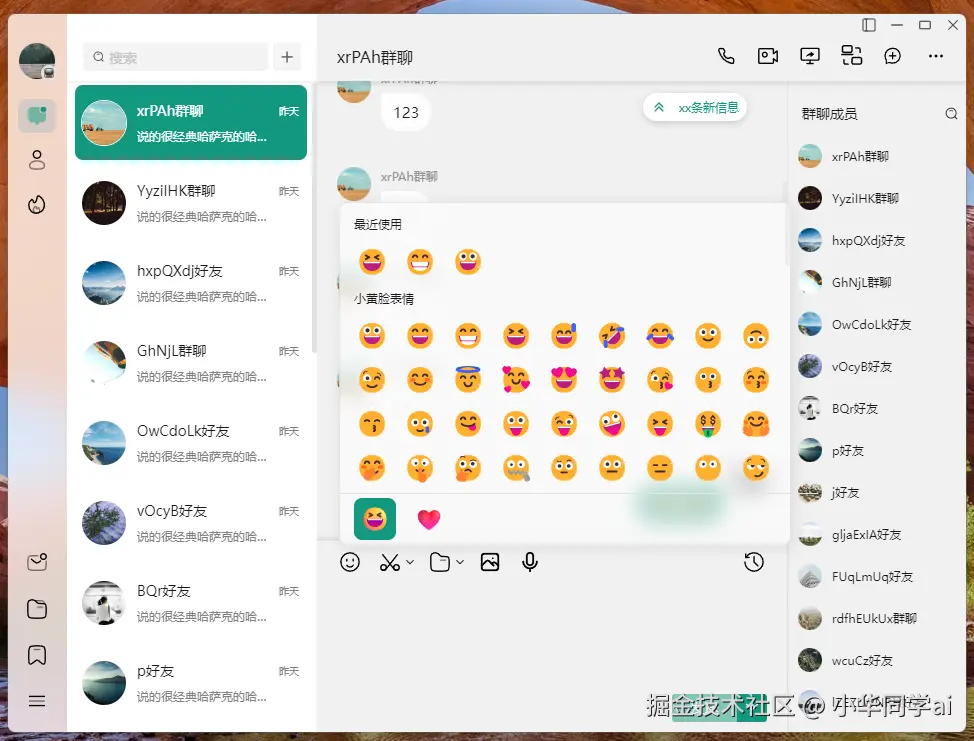This screenshot has height=741, width=974.
Task: Pick the squinting laugh emoji in 最近使用
Action: click(371, 261)
